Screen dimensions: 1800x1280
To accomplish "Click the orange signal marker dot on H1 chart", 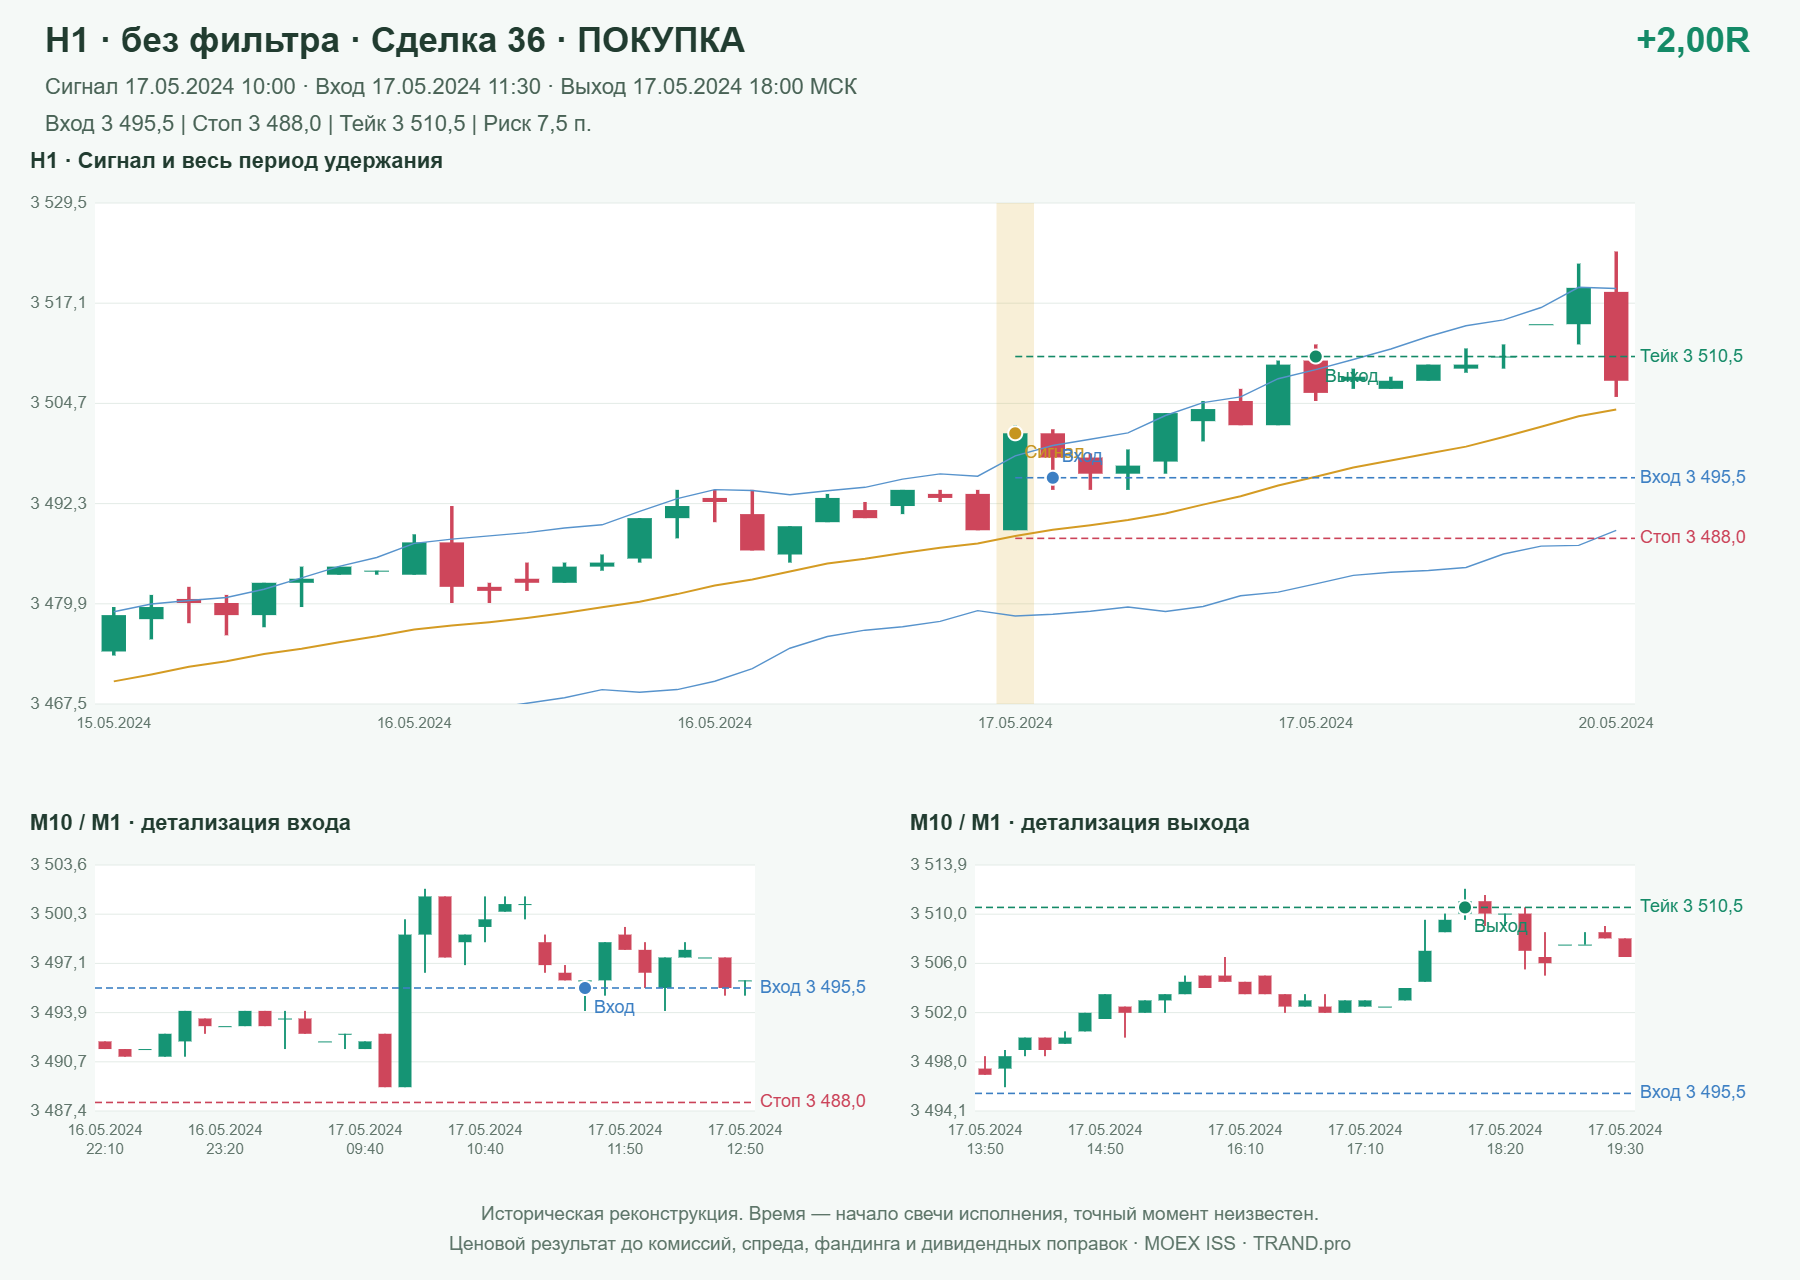I will tap(1015, 434).
